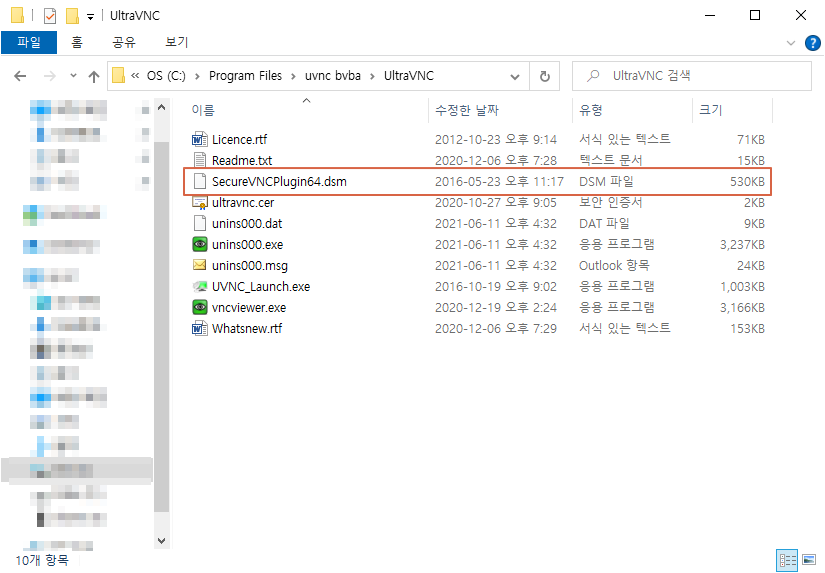Open the 공유 ribbon tab
This screenshot has width=825, height=573.
click(x=124, y=42)
